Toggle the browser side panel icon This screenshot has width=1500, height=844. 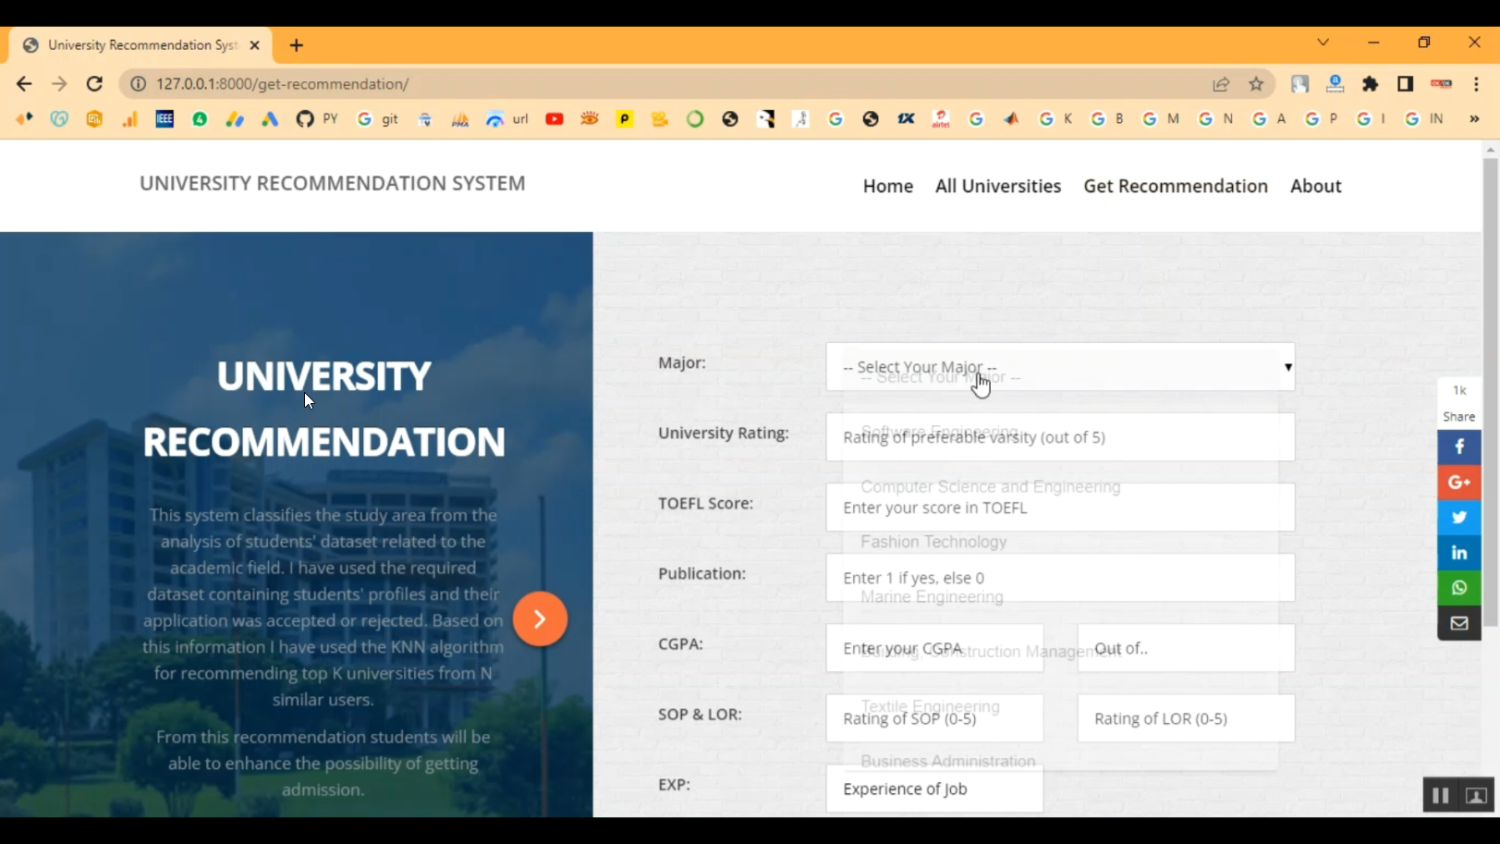coord(1405,84)
